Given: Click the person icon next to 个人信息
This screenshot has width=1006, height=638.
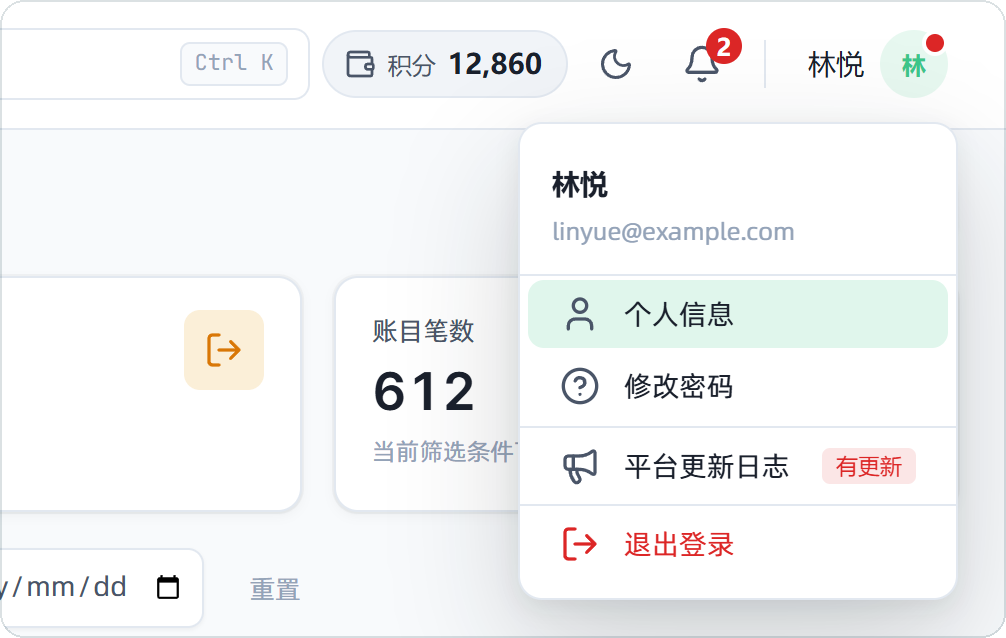Looking at the screenshot, I should pyautogui.click(x=580, y=315).
